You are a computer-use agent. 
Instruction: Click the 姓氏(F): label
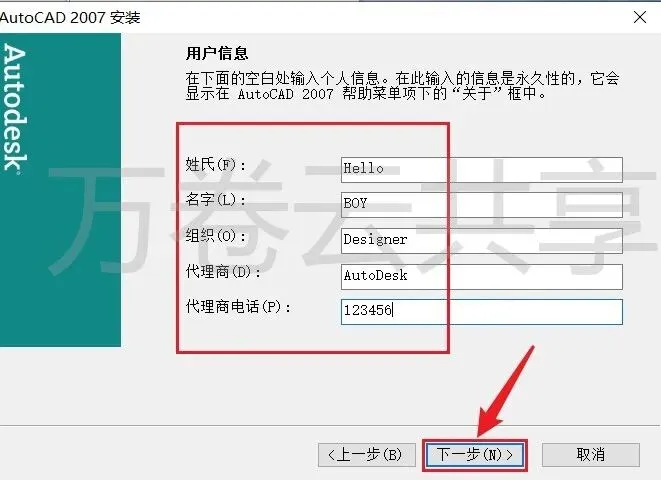click(x=215, y=164)
